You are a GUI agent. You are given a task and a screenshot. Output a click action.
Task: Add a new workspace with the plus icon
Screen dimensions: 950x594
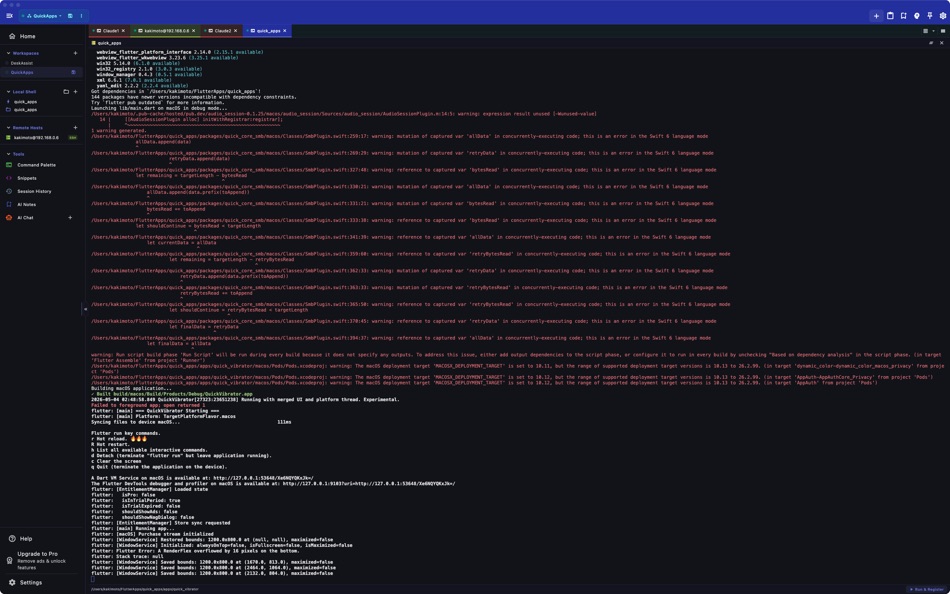(75, 53)
